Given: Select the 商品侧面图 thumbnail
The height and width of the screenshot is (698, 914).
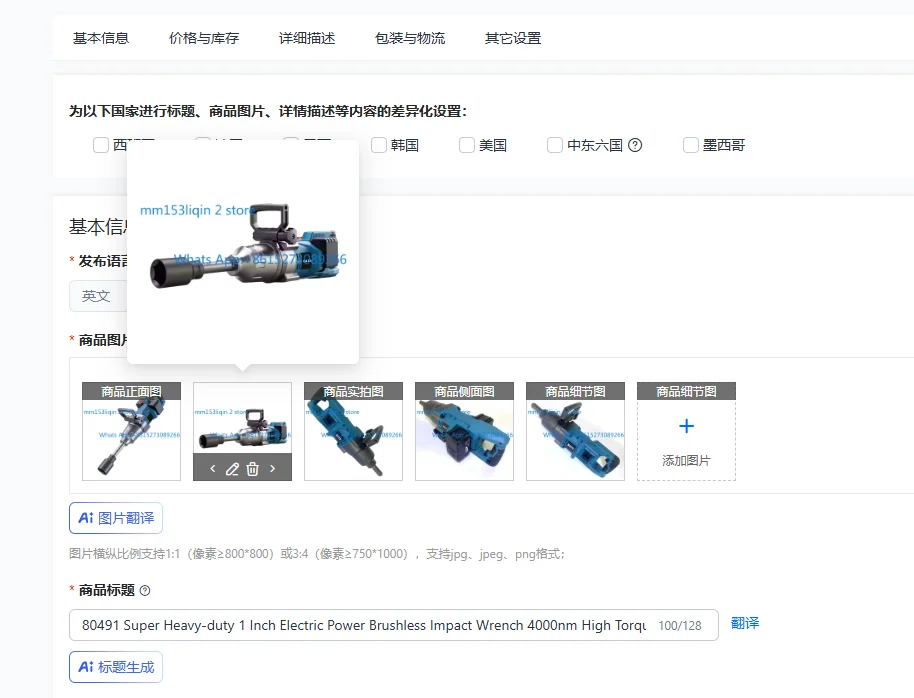Looking at the screenshot, I should click(465, 432).
